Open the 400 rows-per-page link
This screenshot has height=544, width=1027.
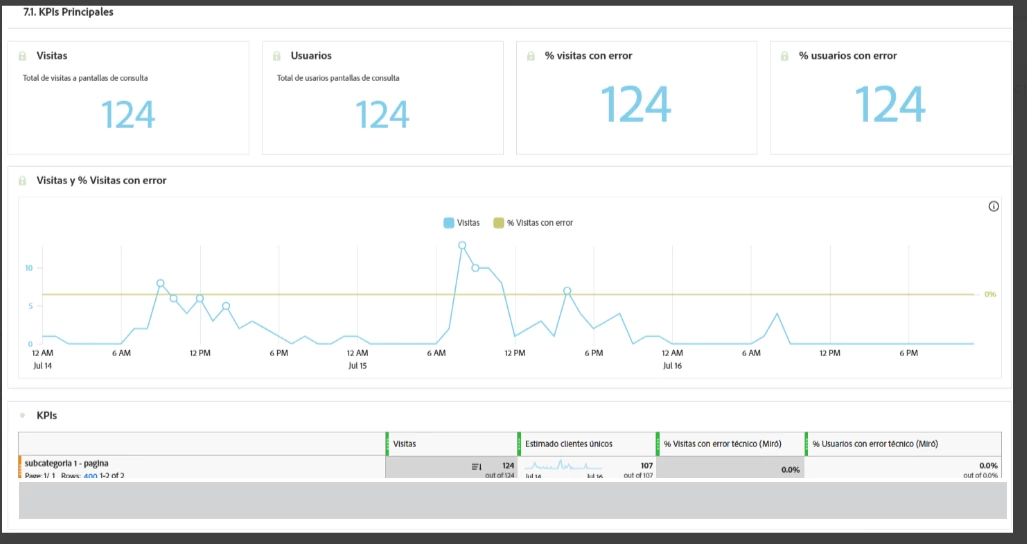pos(90,476)
